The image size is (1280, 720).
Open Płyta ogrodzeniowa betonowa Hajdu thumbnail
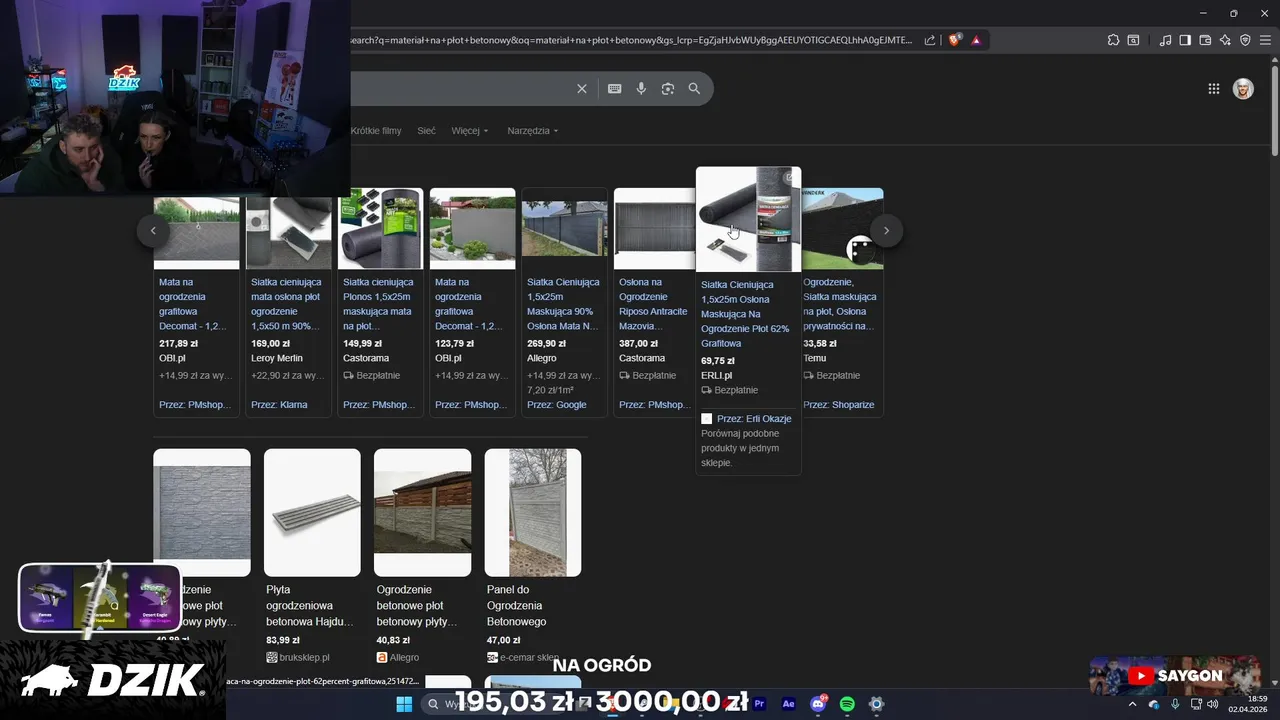(x=312, y=512)
